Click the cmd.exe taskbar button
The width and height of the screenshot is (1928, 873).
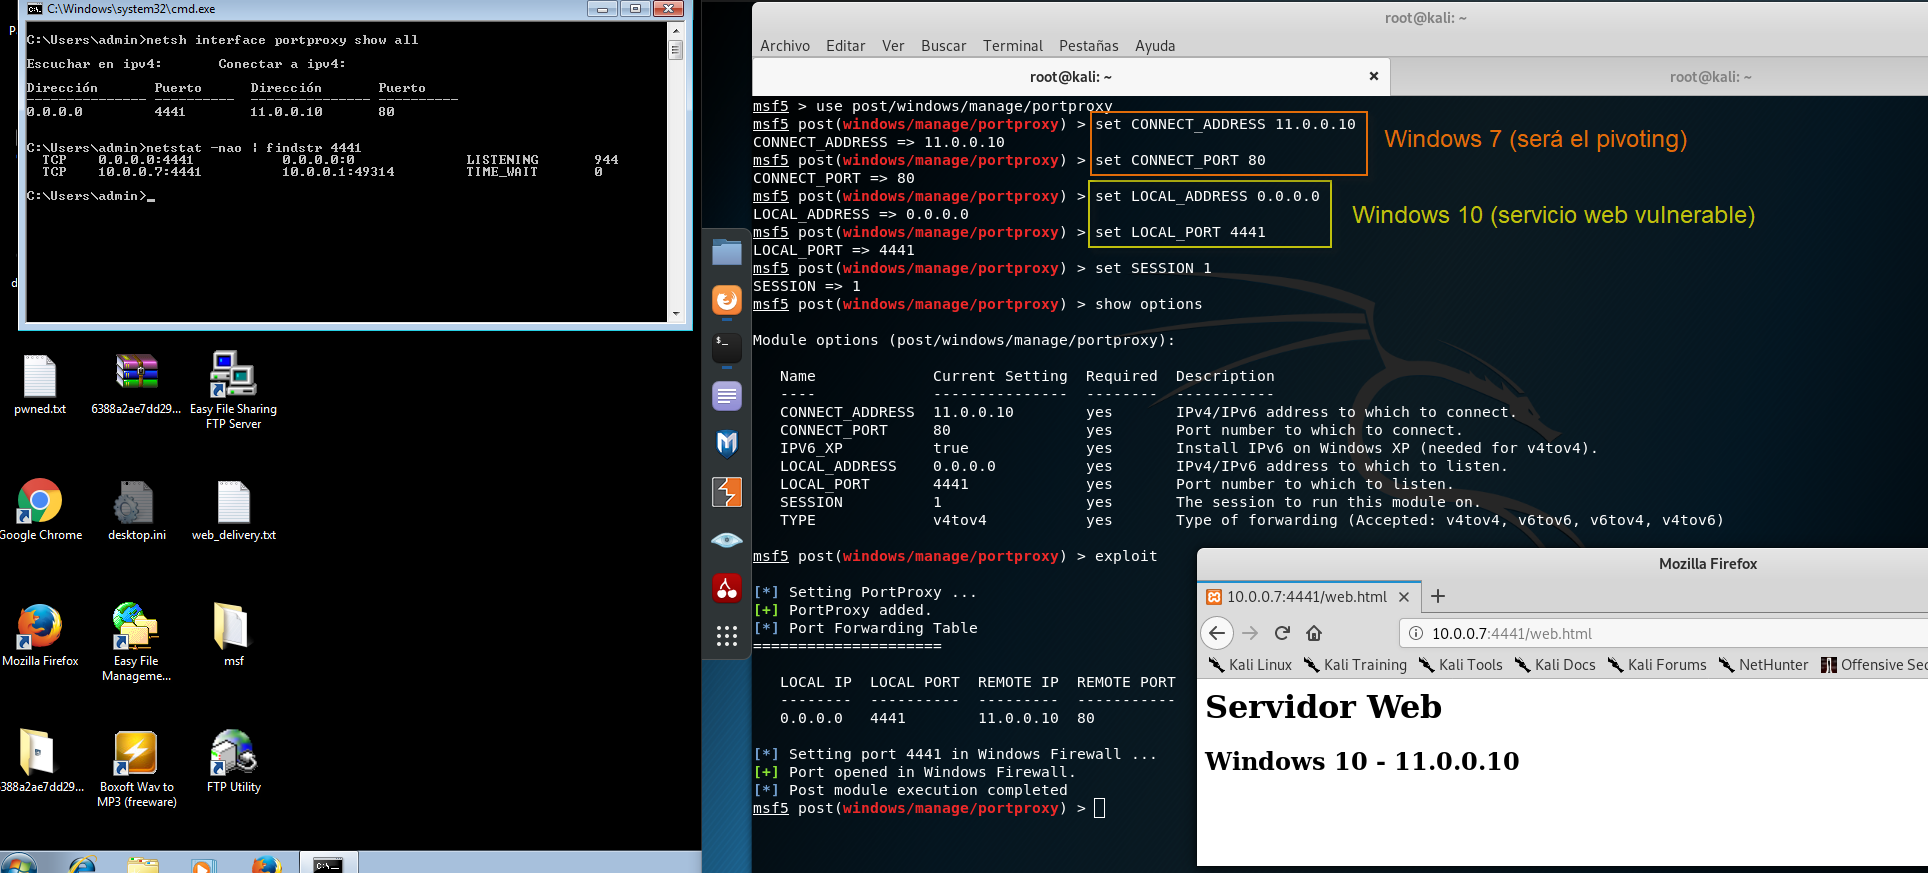328,863
